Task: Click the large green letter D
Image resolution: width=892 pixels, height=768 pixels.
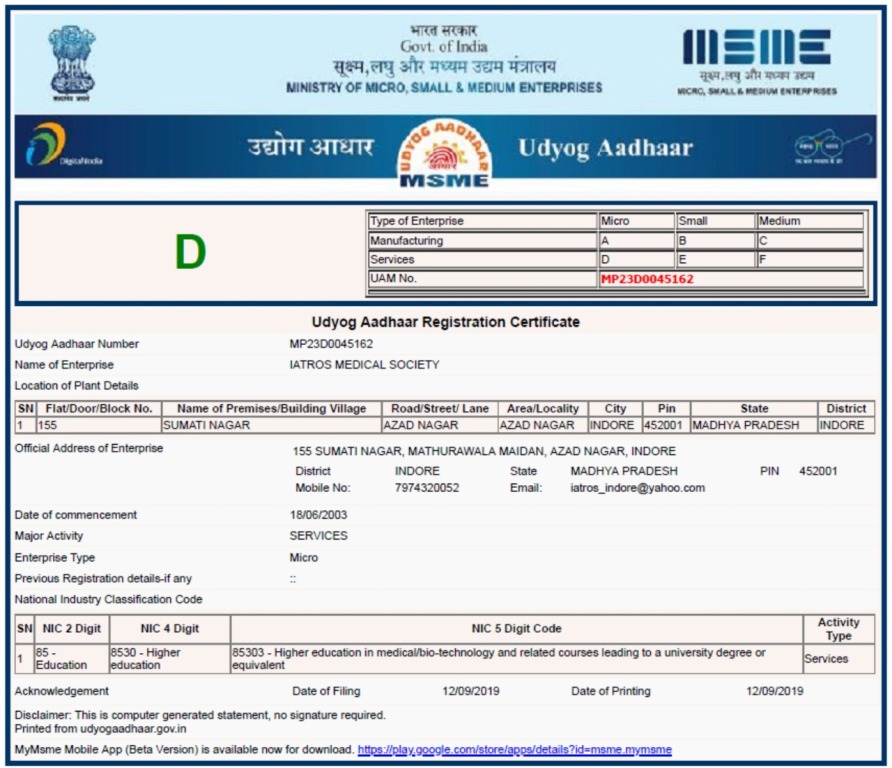Action: [190, 254]
